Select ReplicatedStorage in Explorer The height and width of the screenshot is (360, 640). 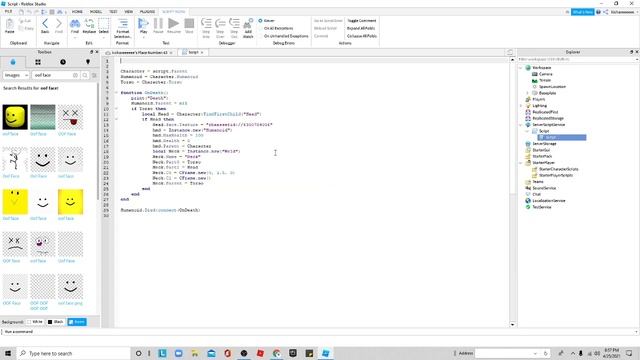pos(548,118)
